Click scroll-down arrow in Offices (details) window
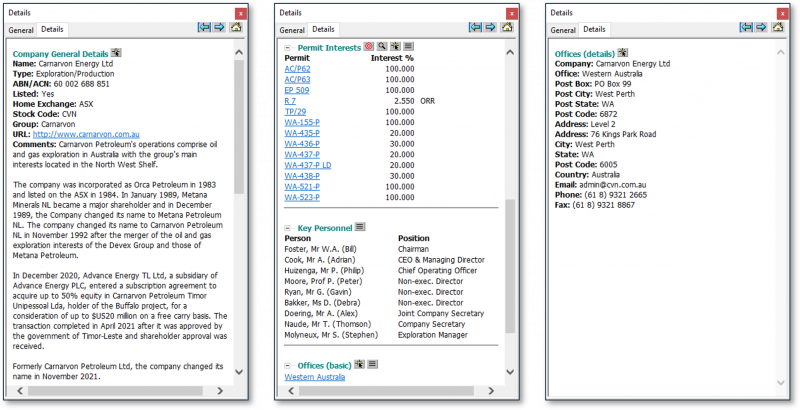This screenshot has height=410, width=800. point(781,382)
